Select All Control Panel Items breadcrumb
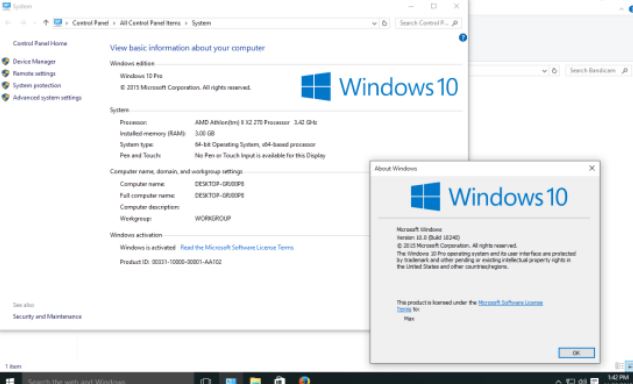 click(x=150, y=23)
